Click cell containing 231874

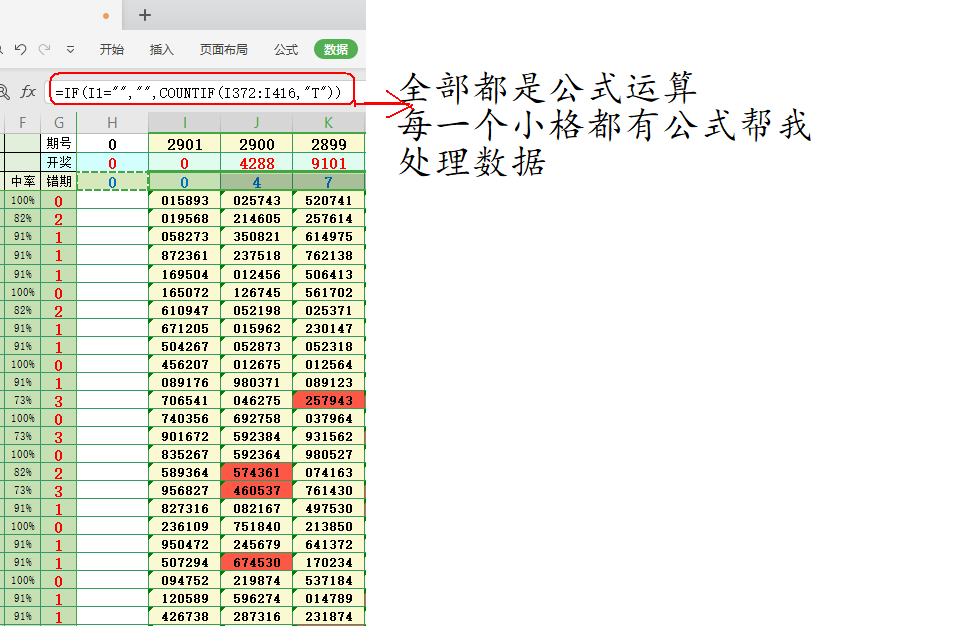coord(329,616)
